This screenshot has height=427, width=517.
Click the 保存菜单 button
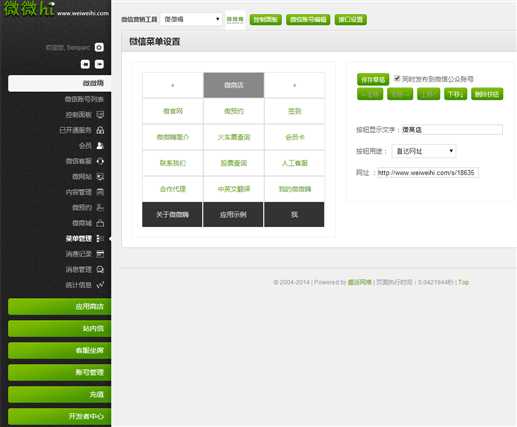(373, 79)
